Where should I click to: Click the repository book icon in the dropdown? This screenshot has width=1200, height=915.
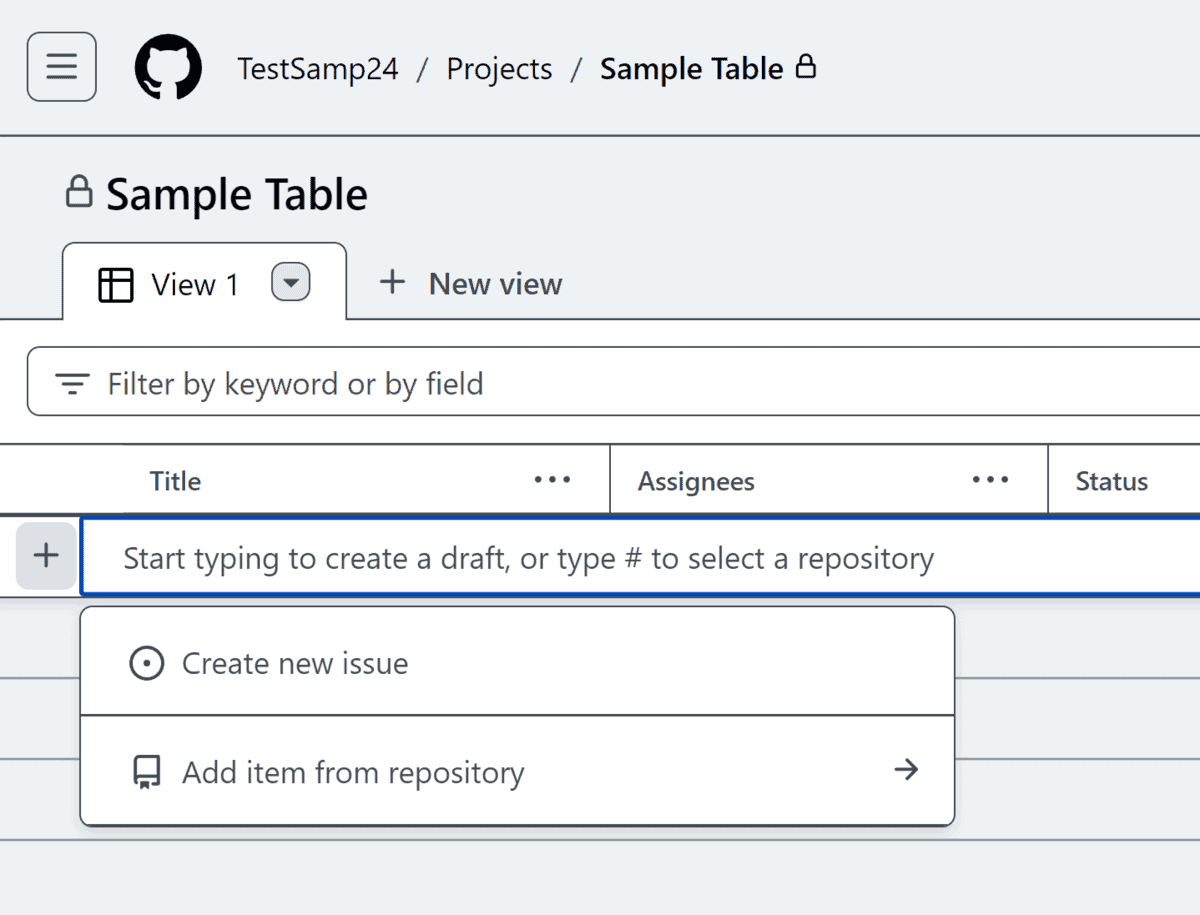[x=146, y=771]
